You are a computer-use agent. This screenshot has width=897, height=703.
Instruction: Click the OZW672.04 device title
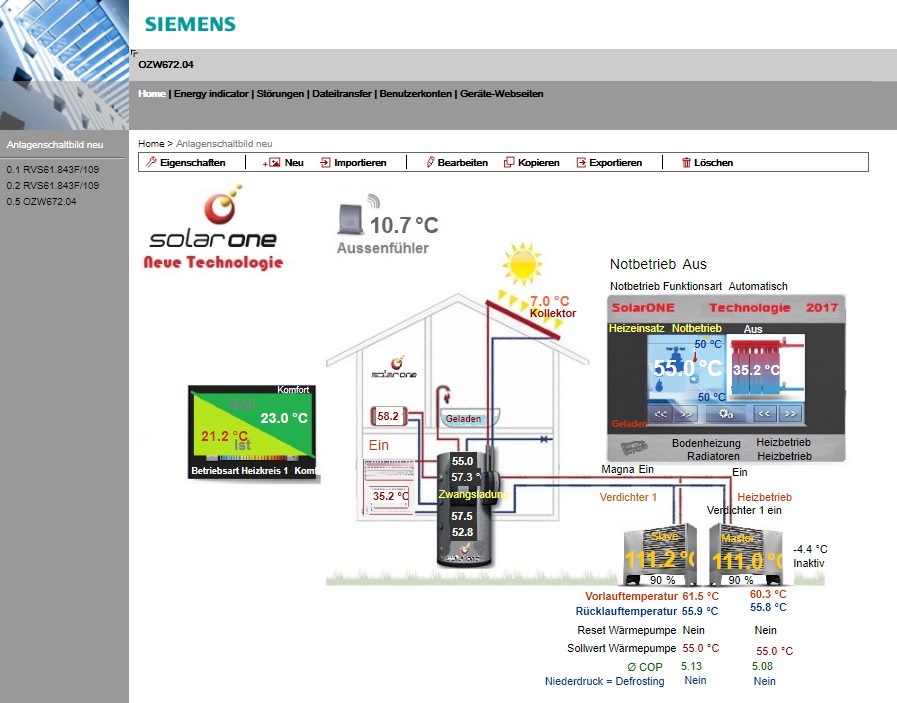166,65
